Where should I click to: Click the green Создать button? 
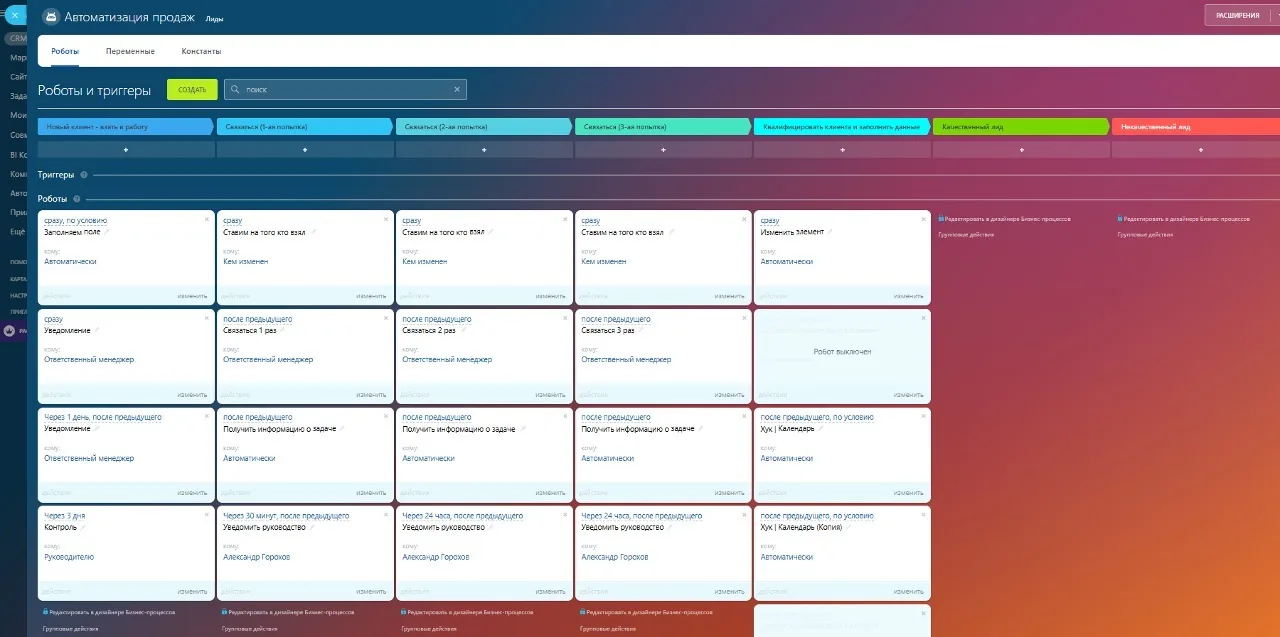[x=192, y=89]
